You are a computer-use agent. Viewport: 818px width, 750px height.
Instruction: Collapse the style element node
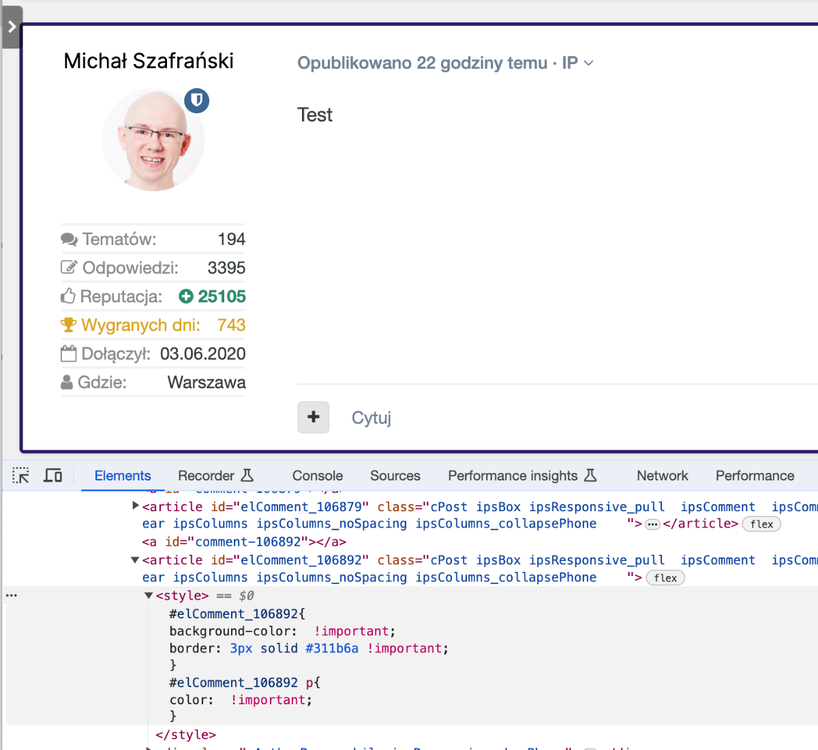149,596
